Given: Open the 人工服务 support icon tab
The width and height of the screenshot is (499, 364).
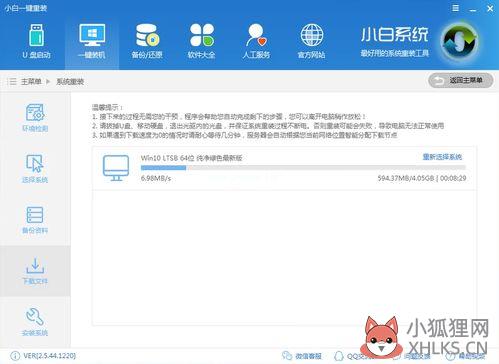Looking at the screenshot, I should pyautogui.click(x=256, y=42).
